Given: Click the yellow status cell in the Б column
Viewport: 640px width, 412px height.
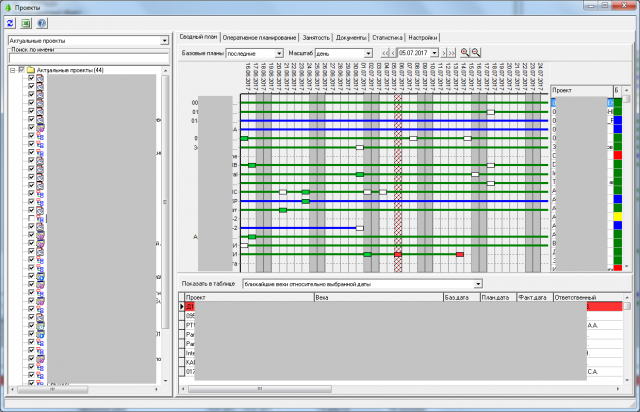Looking at the screenshot, I should [618, 216].
